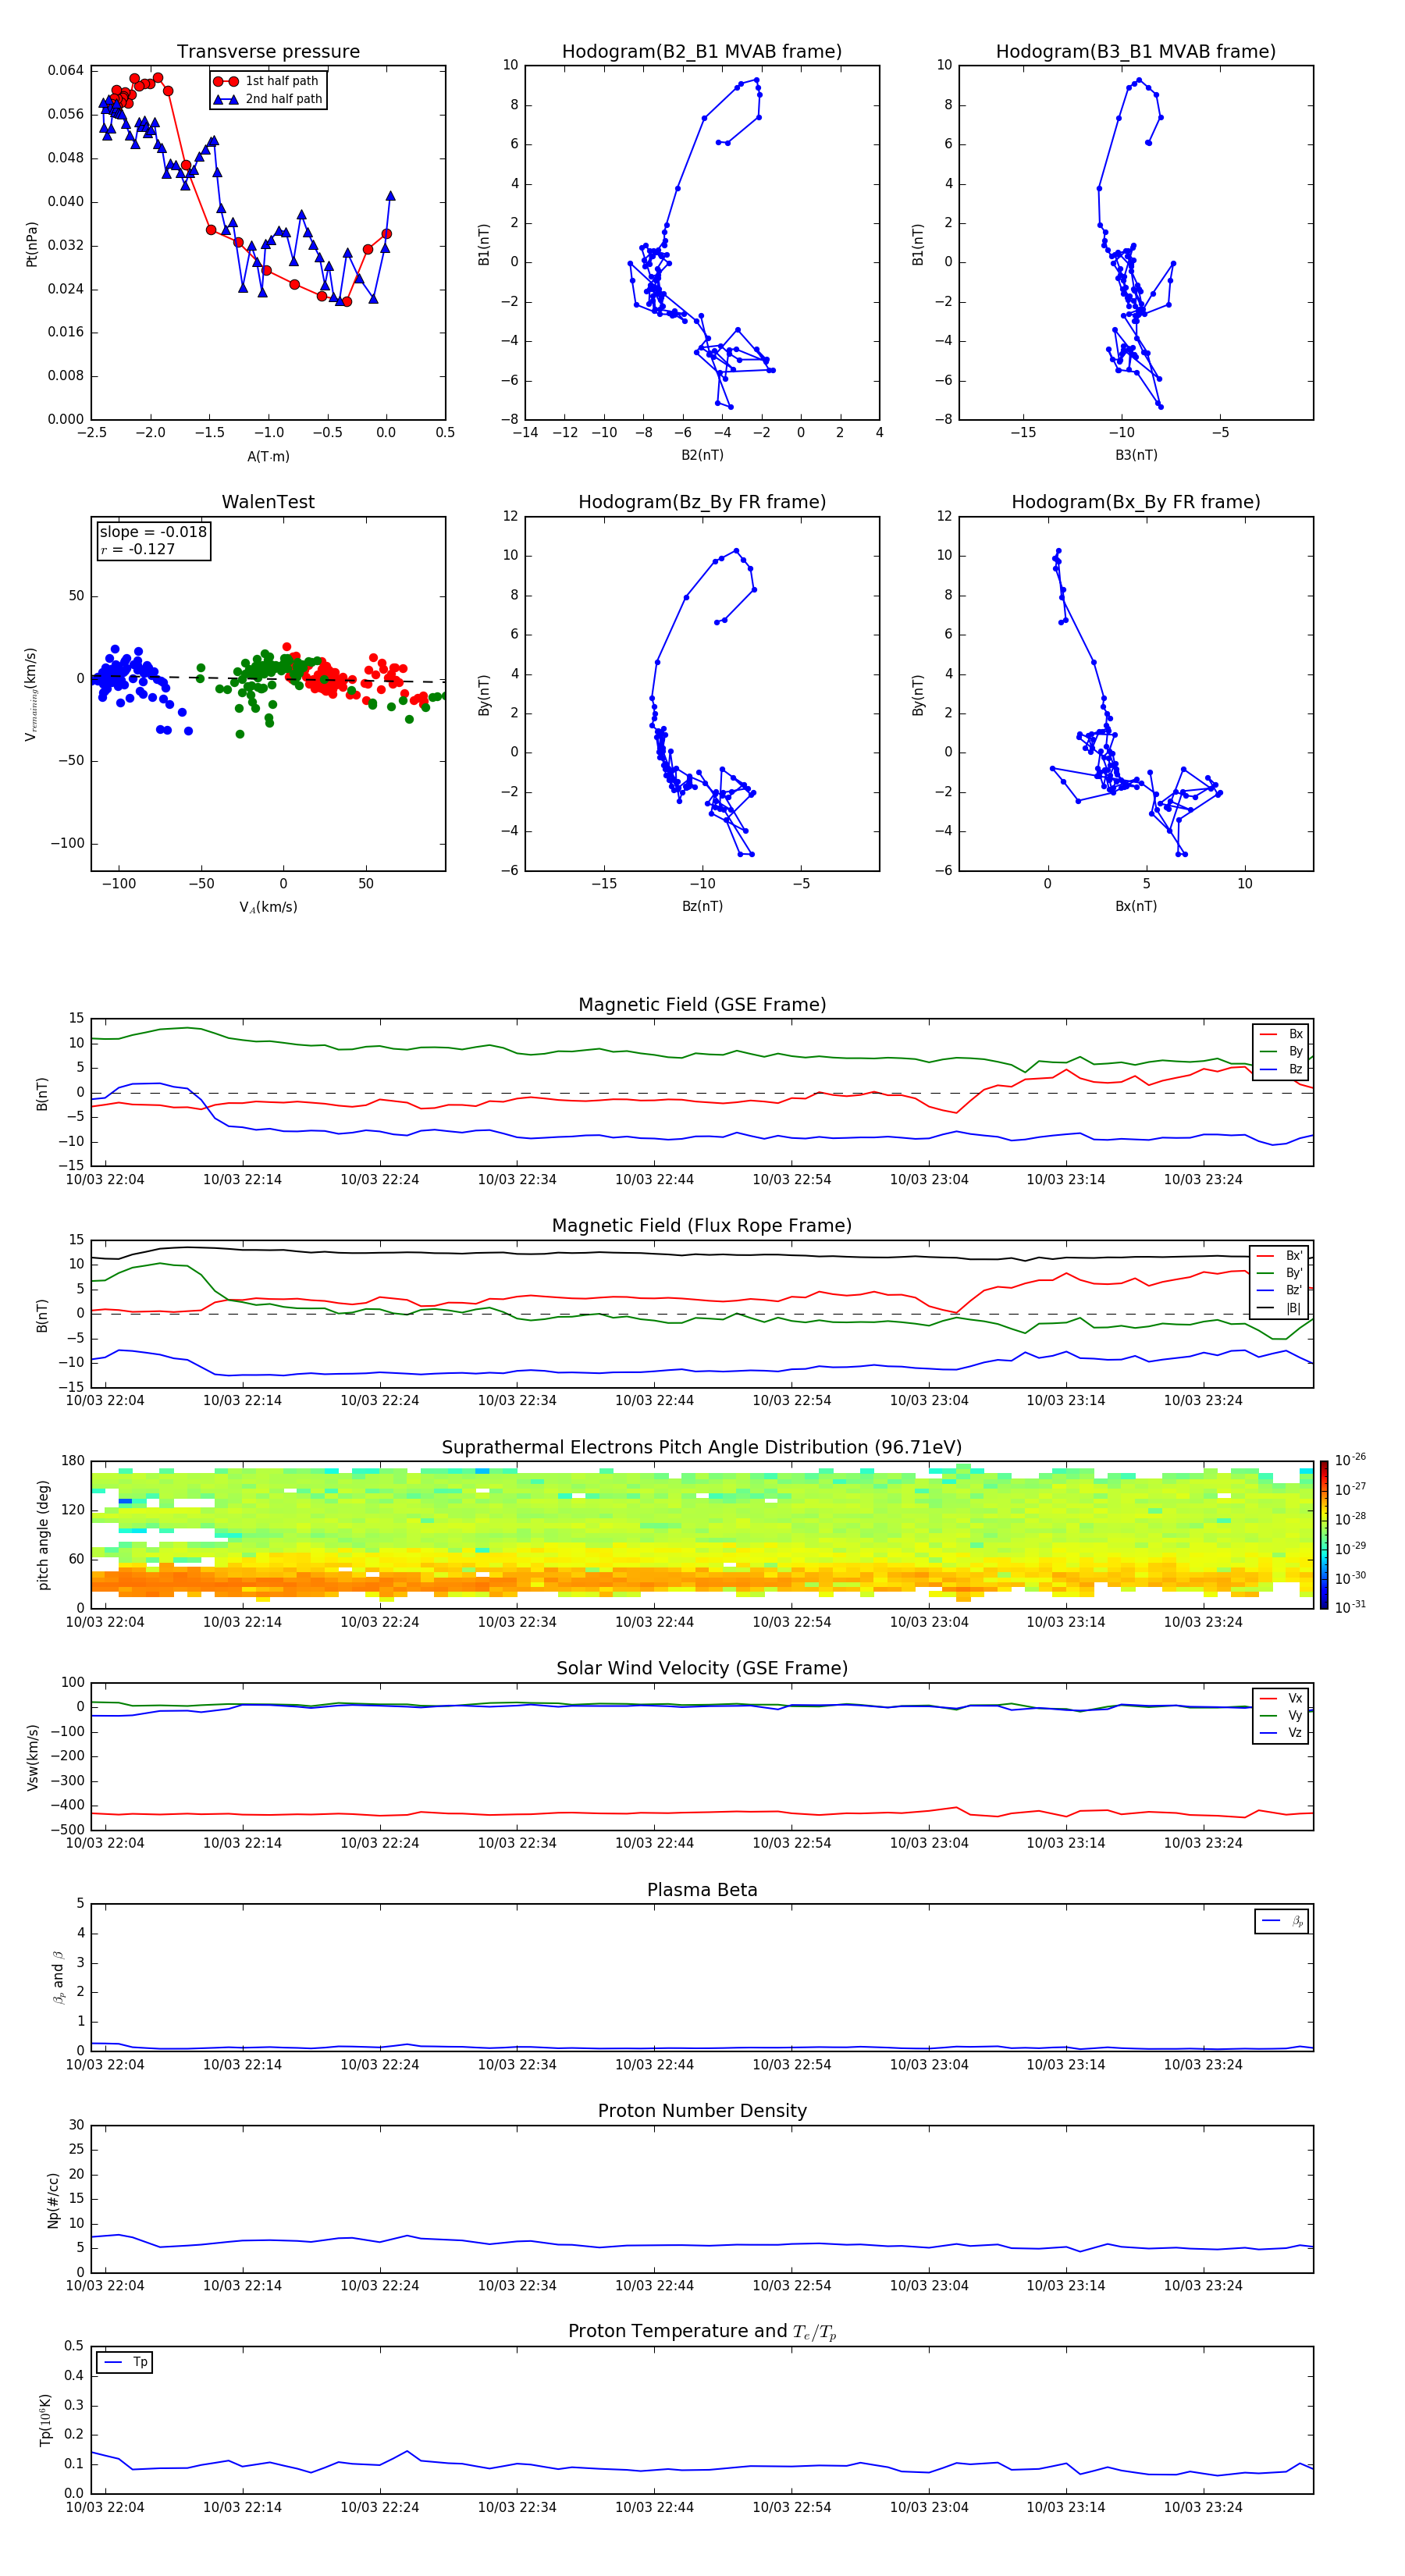This screenshot has width=1405, height=2576.
Task: Click the Bx' legend entry in Flux Rope panel
Action: point(1279,1256)
